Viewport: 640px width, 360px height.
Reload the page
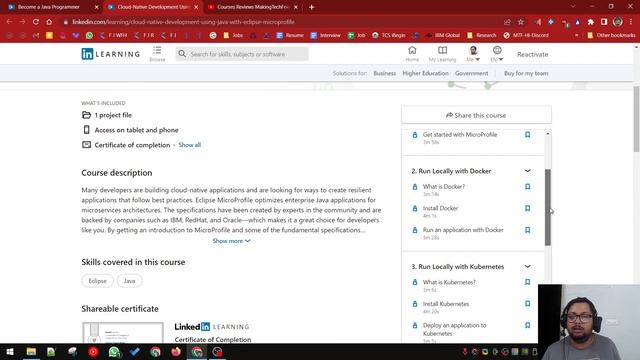36,22
